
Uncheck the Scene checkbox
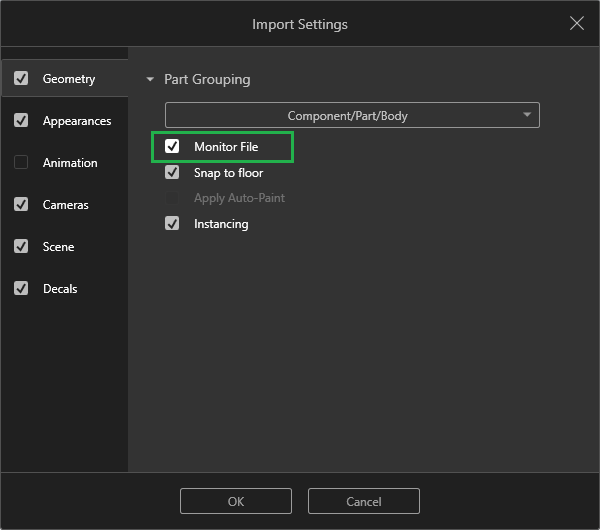(21, 246)
